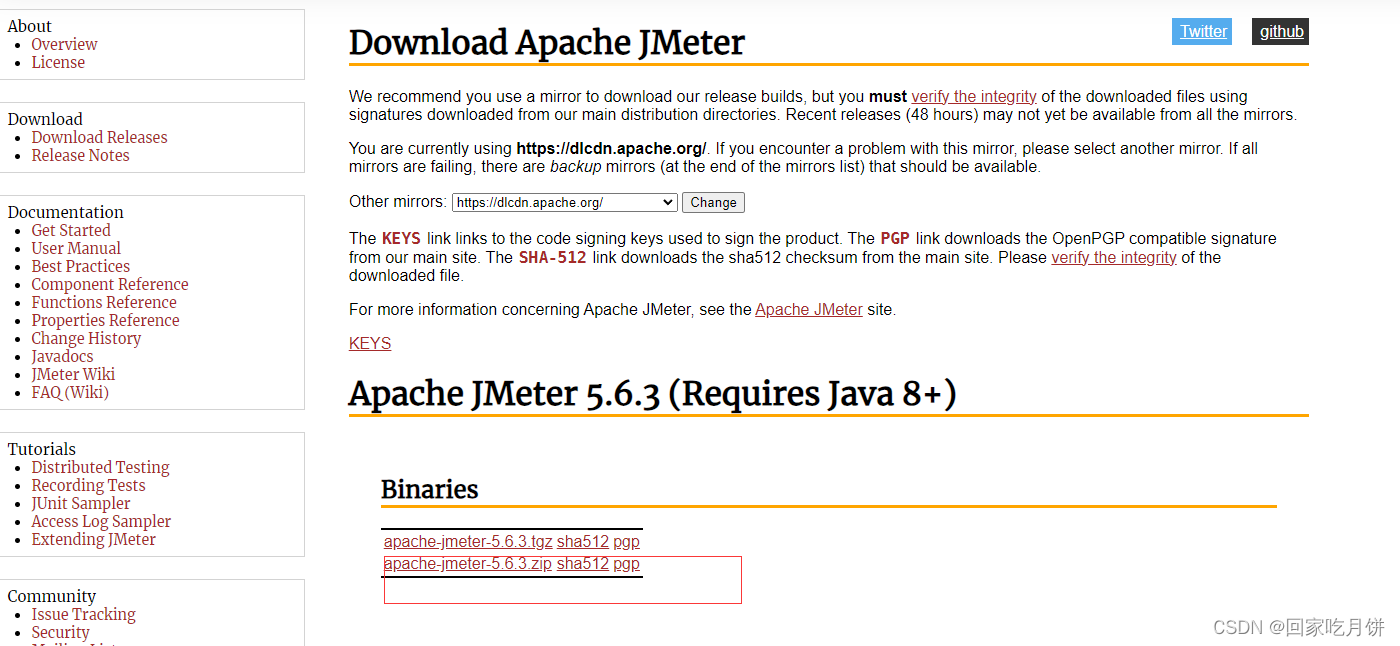Open the Access Log Sampler tutorial
Screen dimensions: 1400x646
(x=101, y=521)
